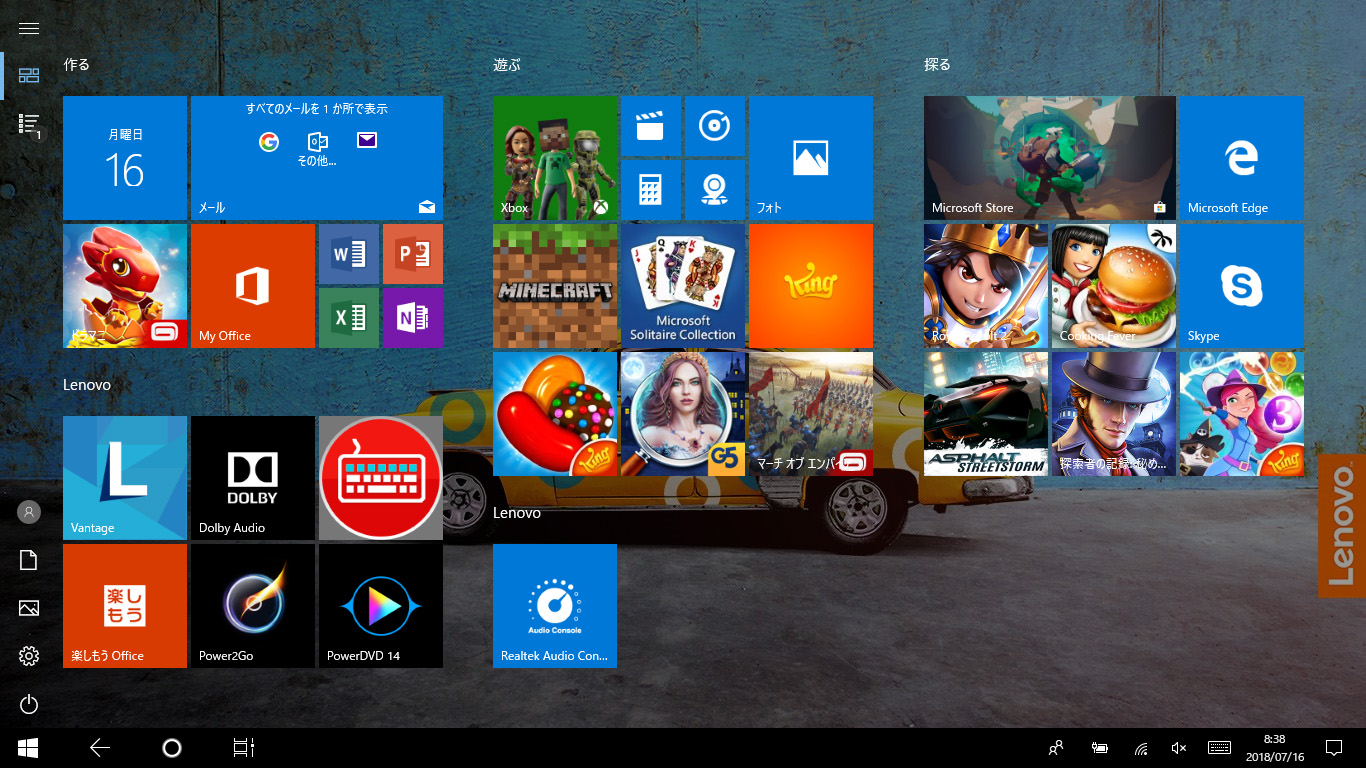The width and height of the screenshot is (1366, 768).
Task: Click the muted volume icon in tray
Action: tap(1179, 748)
